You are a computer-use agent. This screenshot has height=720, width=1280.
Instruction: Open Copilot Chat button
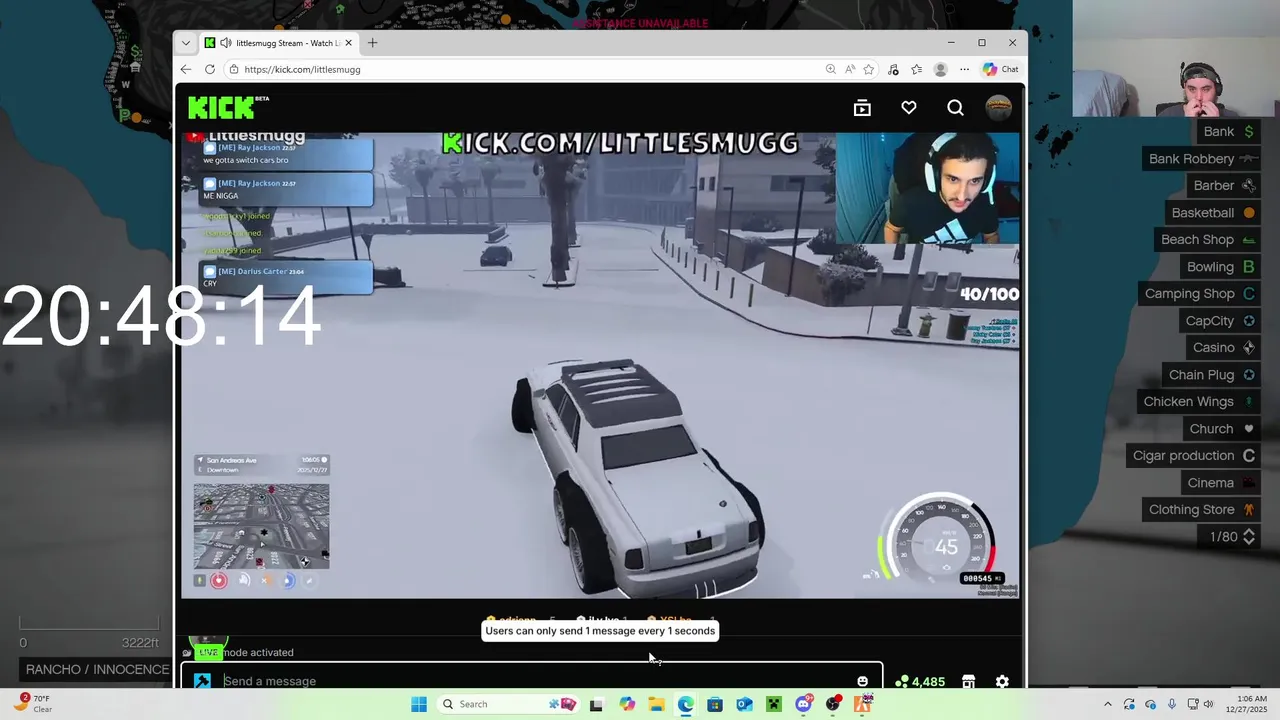(x=1000, y=69)
